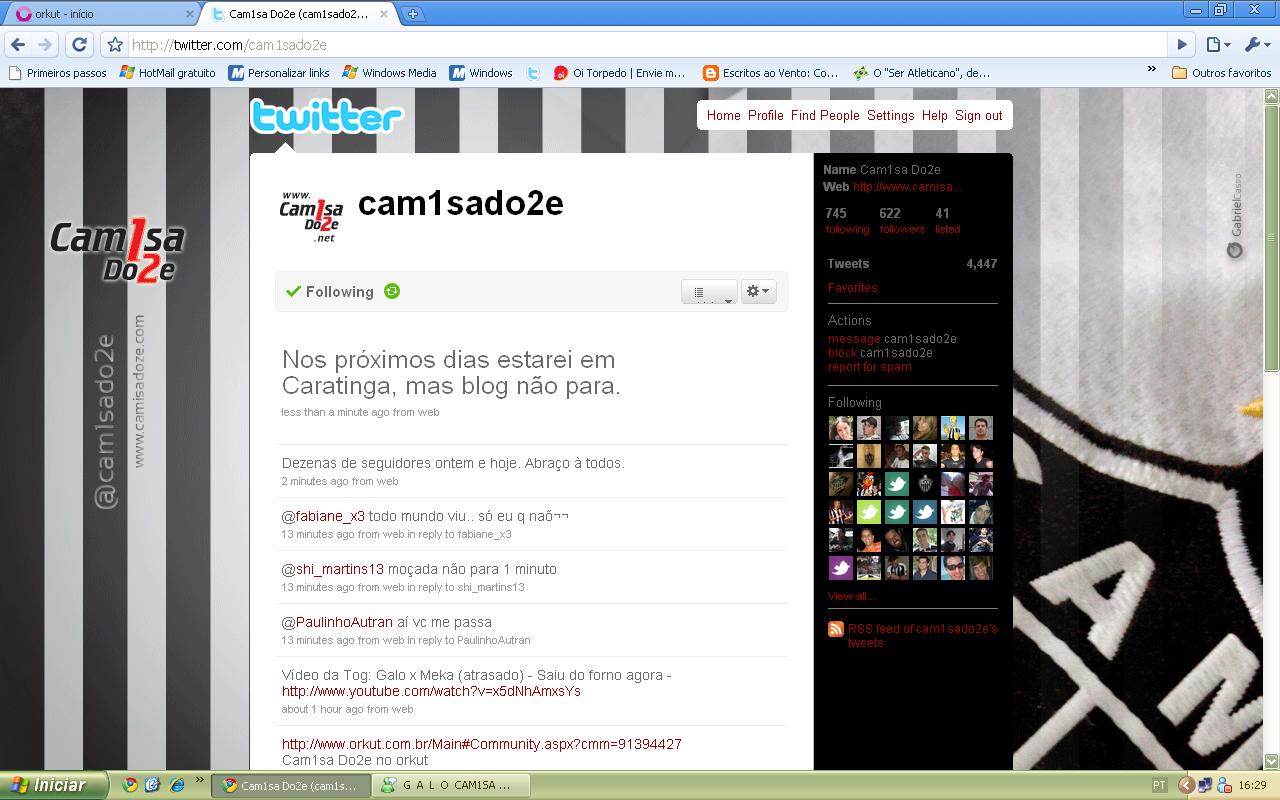1280x800 pixels.
Task: View the 622 followers count
Action: (902, 220)
